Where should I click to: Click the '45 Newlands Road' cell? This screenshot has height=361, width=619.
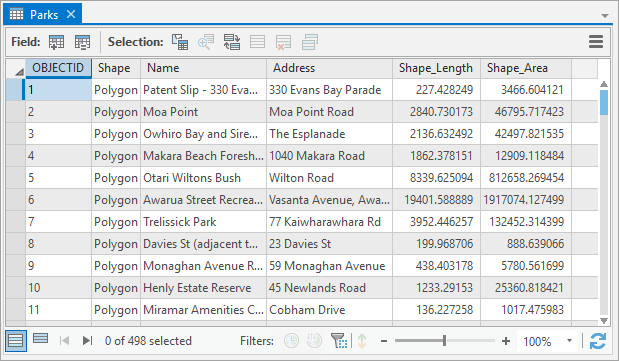coord(329,288)
